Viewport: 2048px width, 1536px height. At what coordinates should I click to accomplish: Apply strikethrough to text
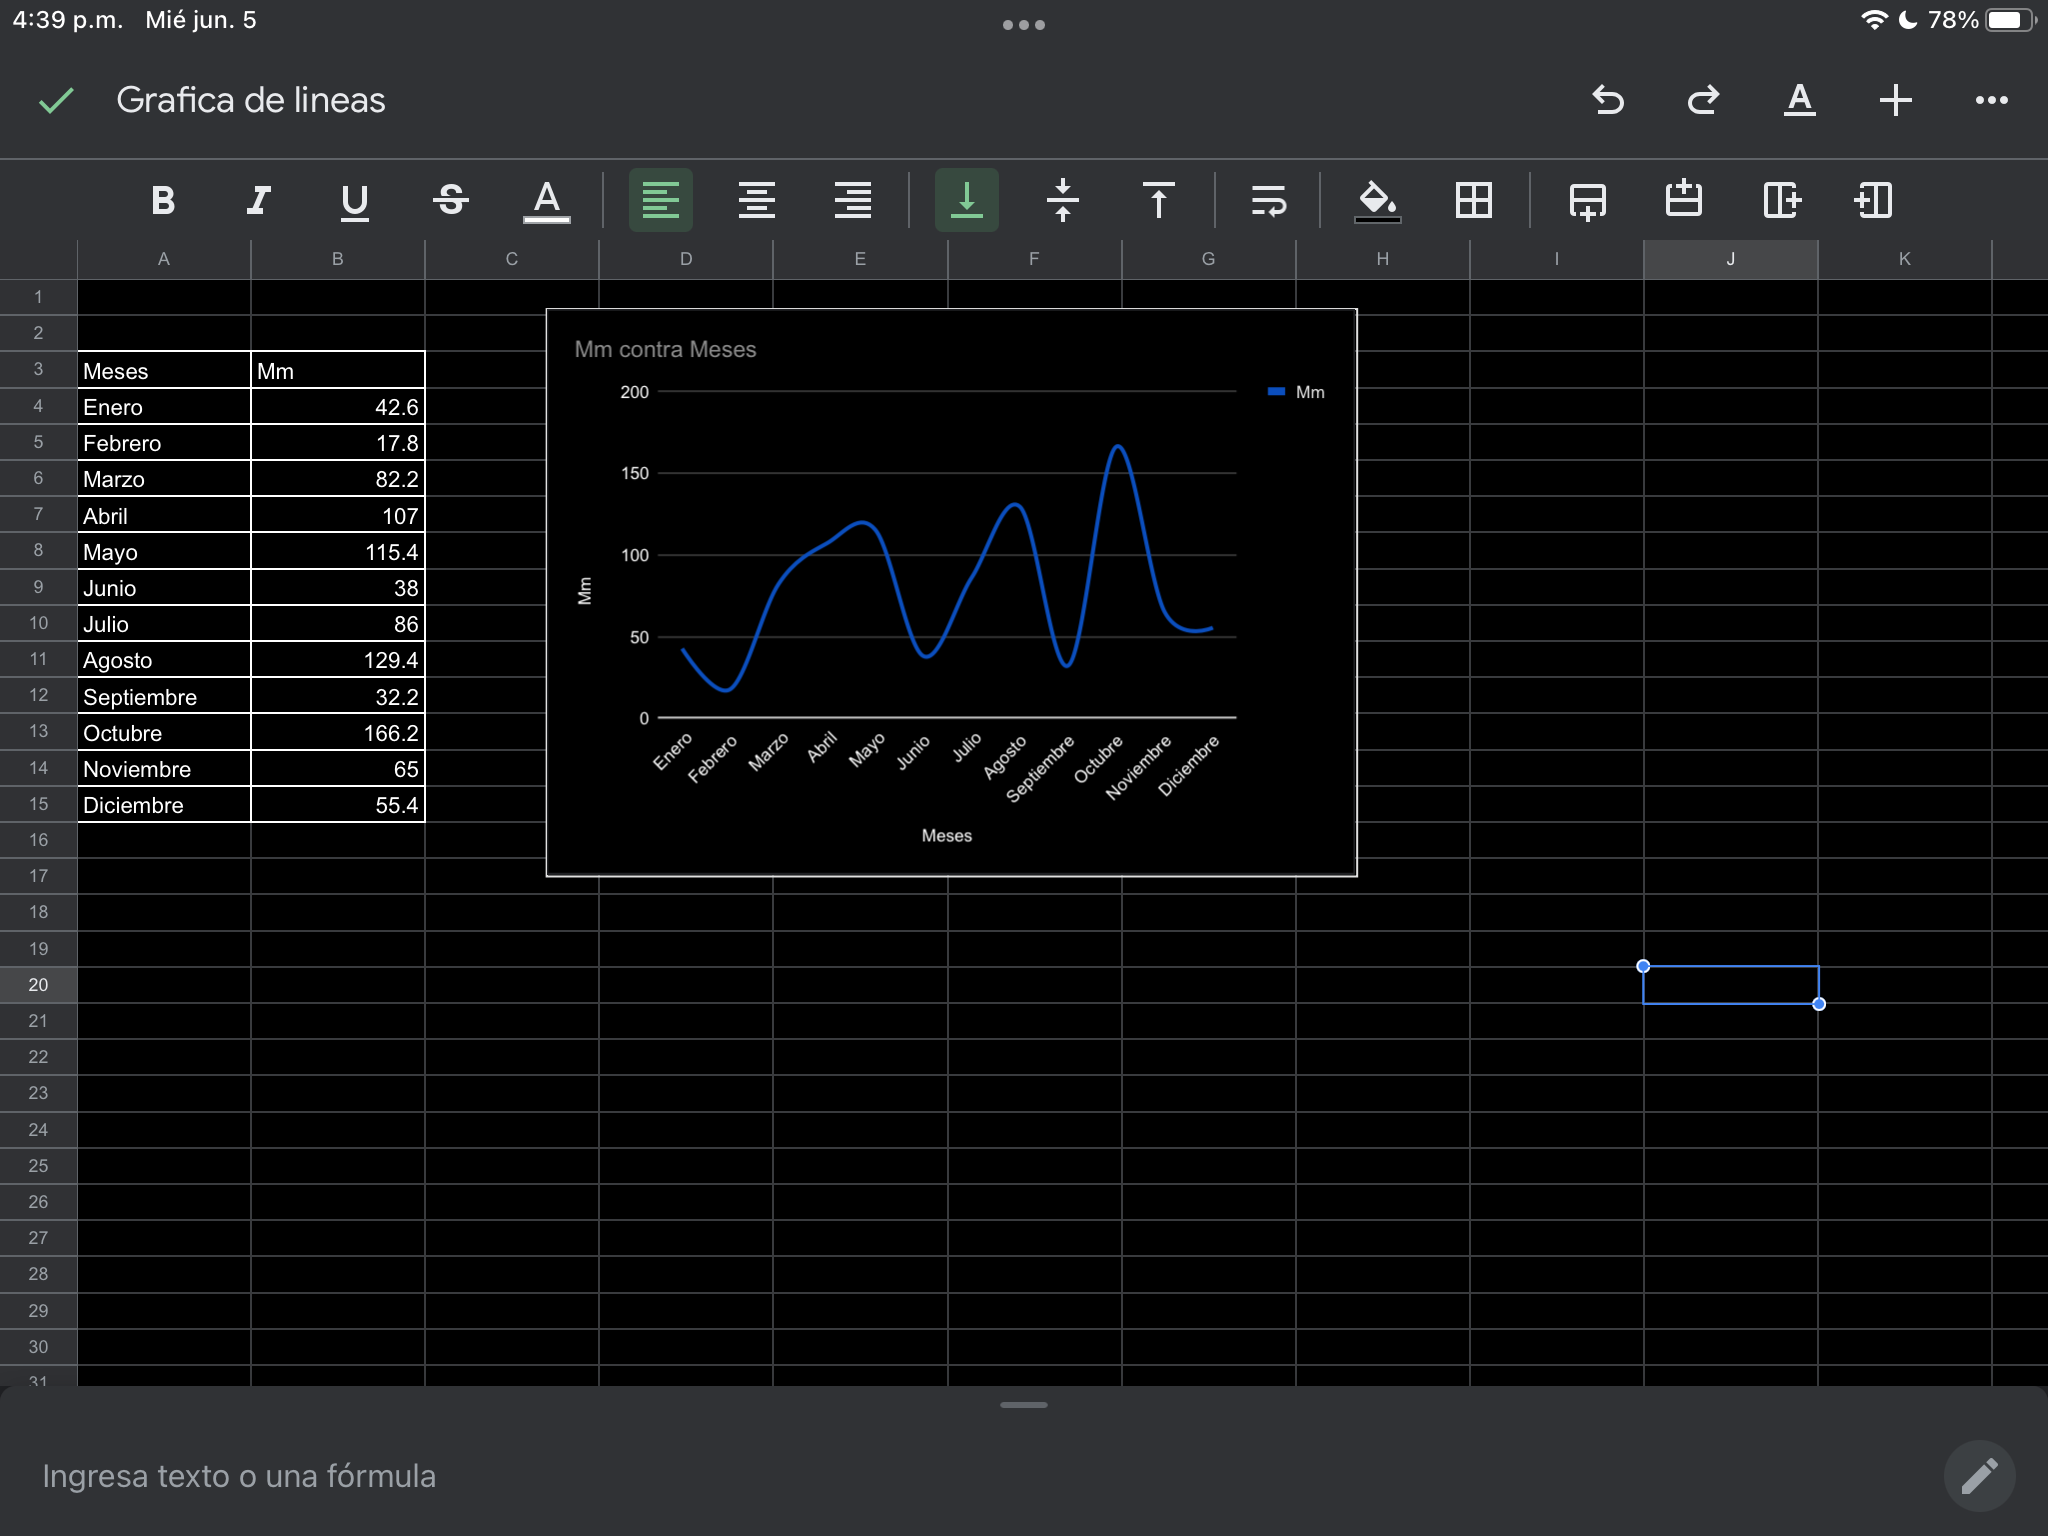point(451,200)
